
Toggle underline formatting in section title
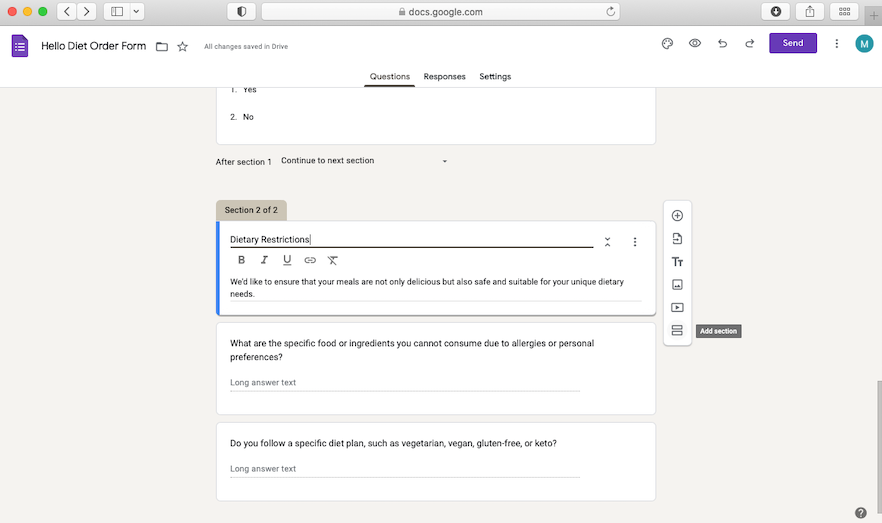(287, 260)
